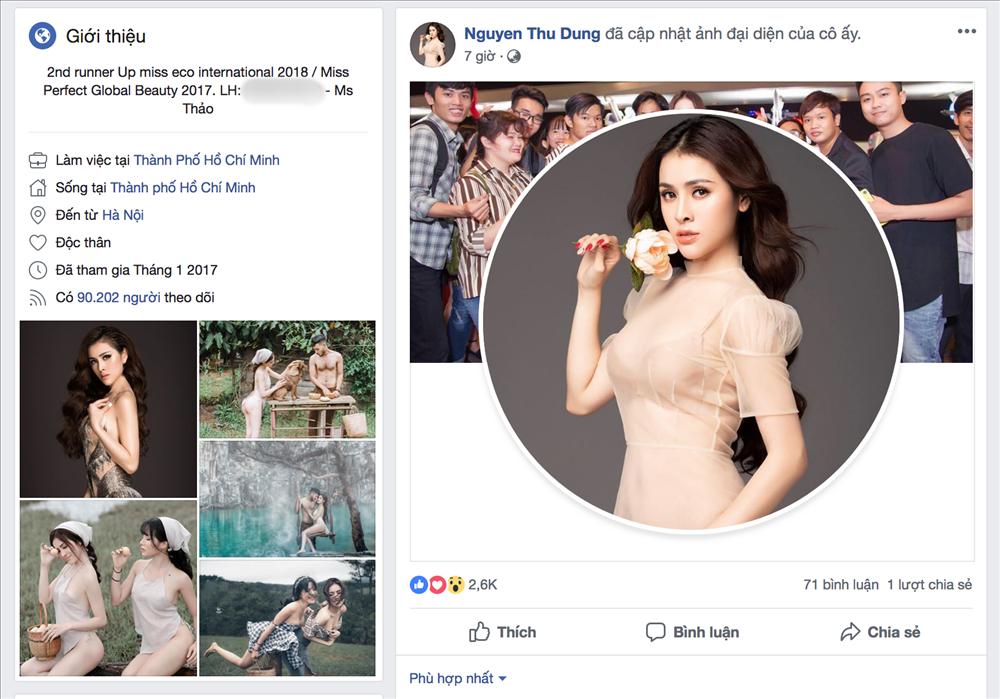
Task: Click the heart Love reaction icon
Action: 434,584
